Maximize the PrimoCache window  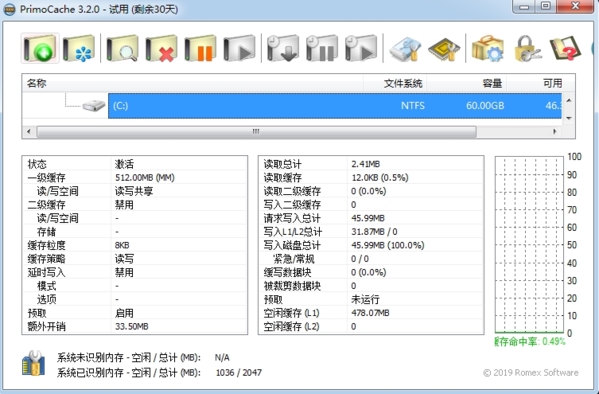click(x=546, y=7)
